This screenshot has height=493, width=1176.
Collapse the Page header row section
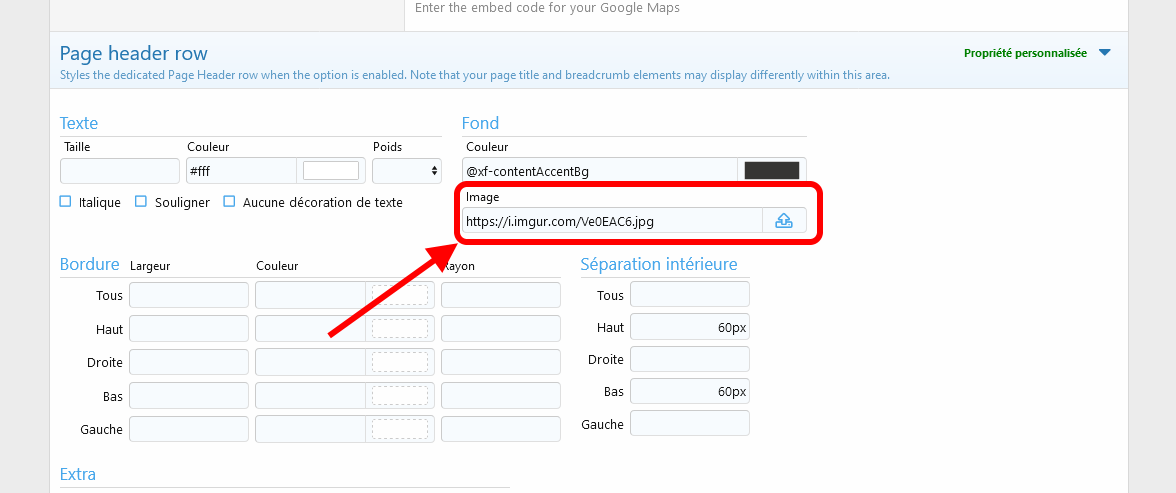click(134, 54)
